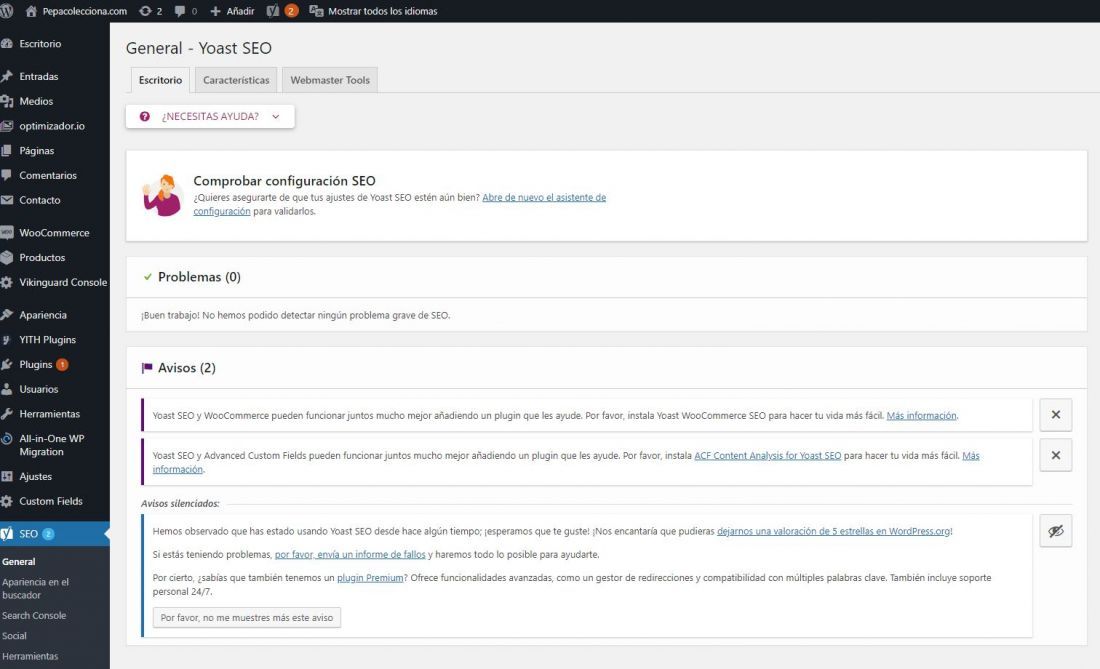Click Mostrar todos los idiomas
This screenshot has height=669, width=1100.
coord(373,11)
